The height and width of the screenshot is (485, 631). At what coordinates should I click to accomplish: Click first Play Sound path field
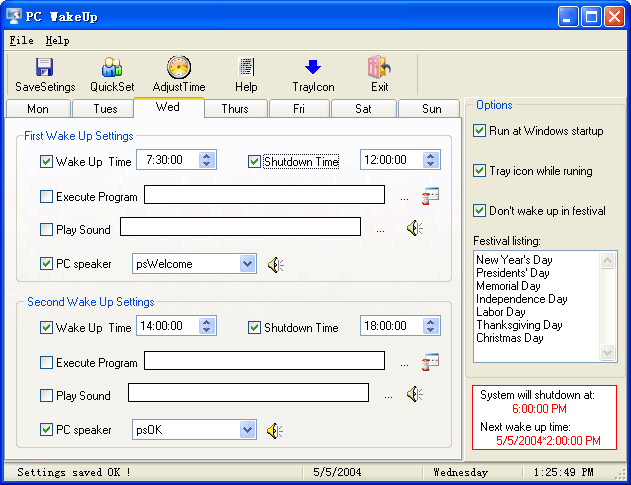tap(240, 227)
